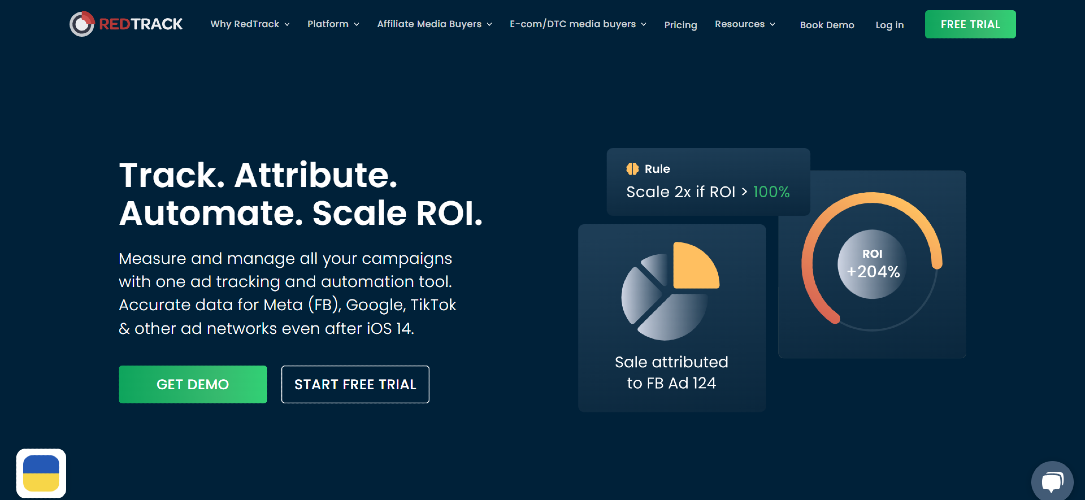Click the brain icon next to Rule
Screen dimensions: 1085x500
[632, 169]
